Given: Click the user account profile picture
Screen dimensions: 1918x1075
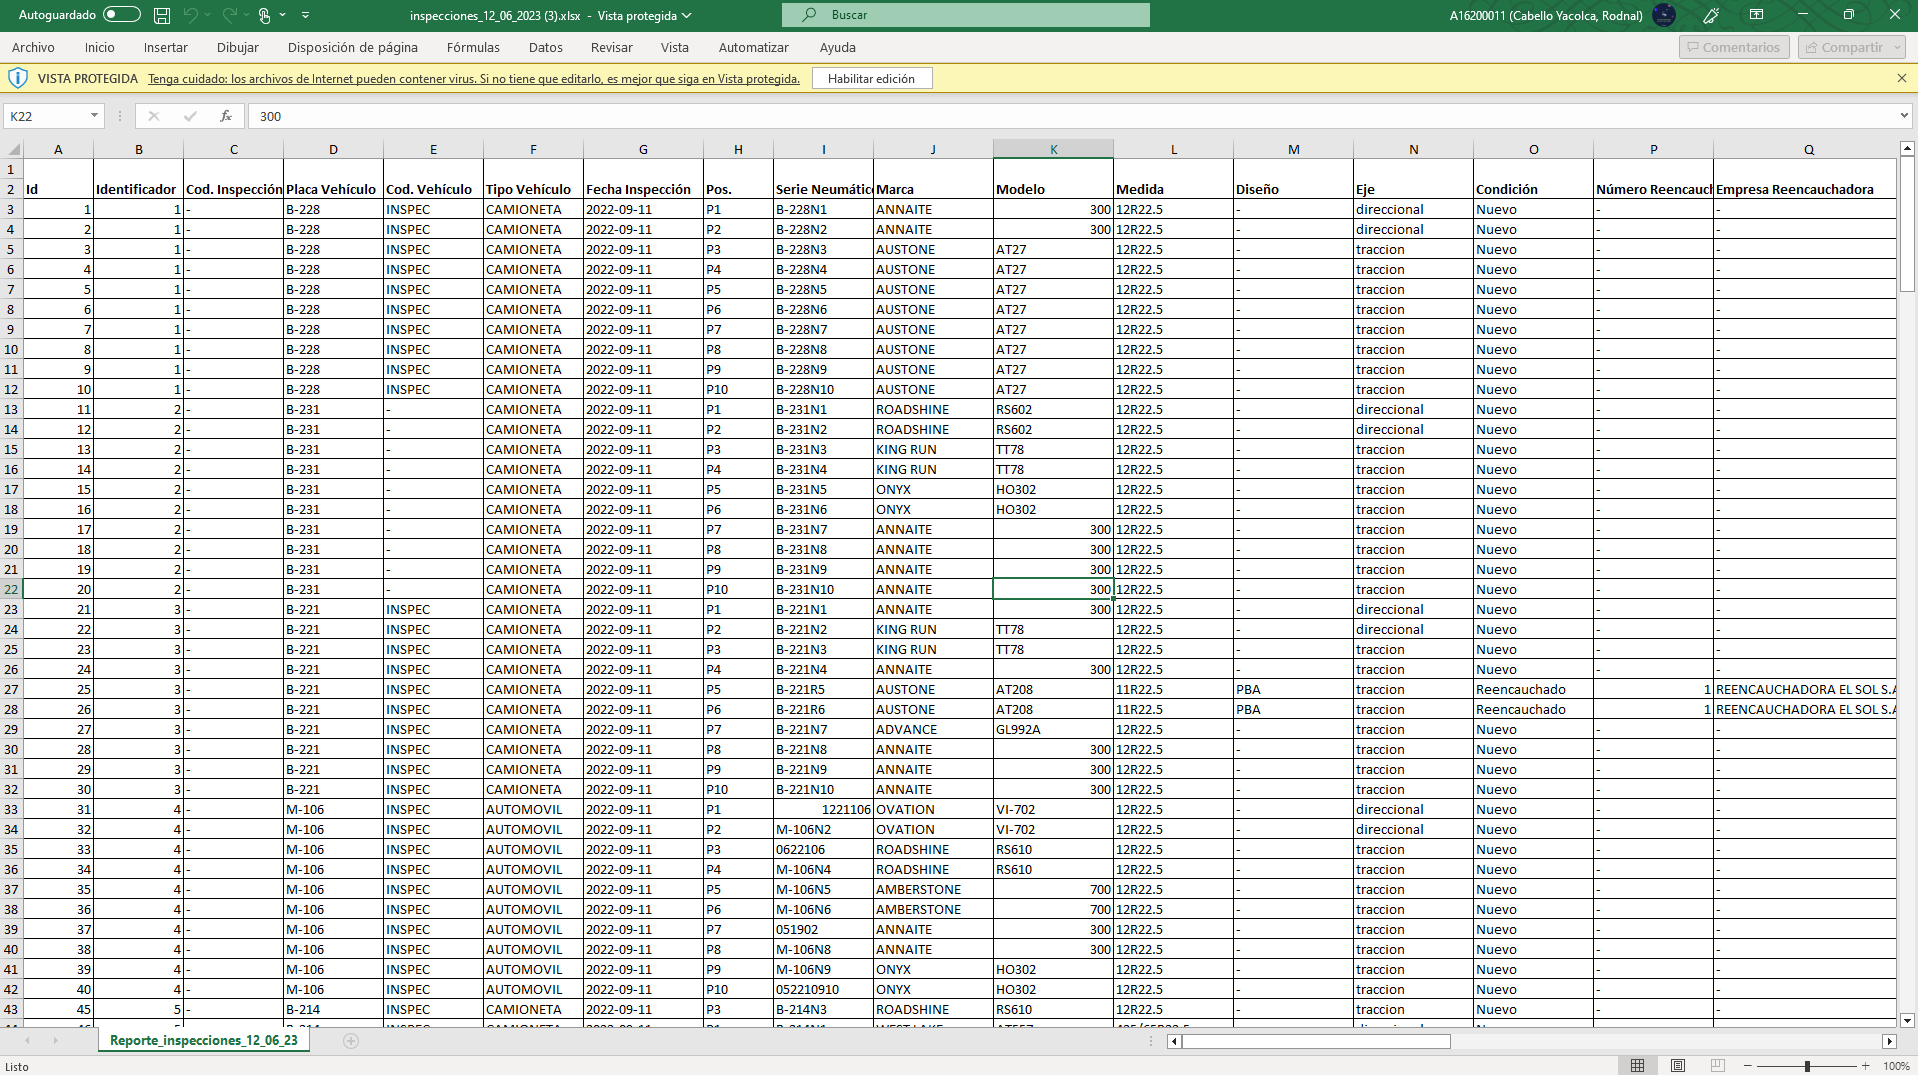Looking at the screenshot, I should (1664, 15).
